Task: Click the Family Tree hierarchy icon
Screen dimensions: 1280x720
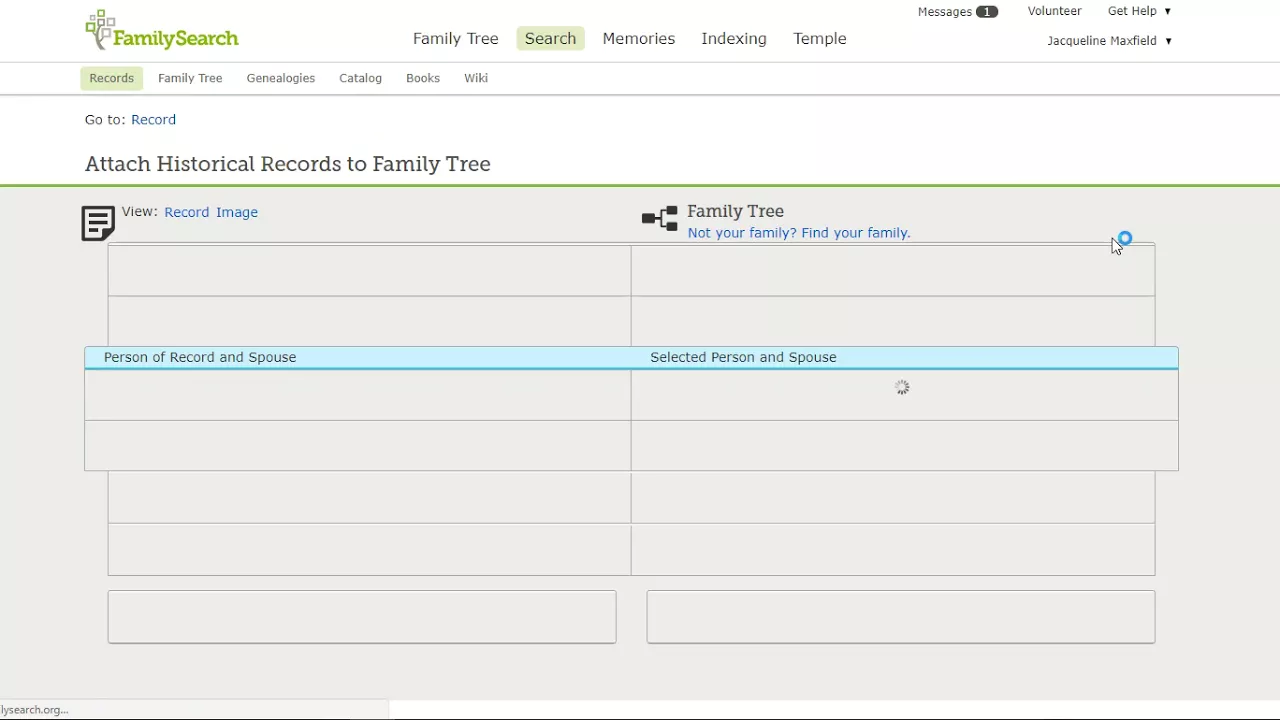Action: 660,218
